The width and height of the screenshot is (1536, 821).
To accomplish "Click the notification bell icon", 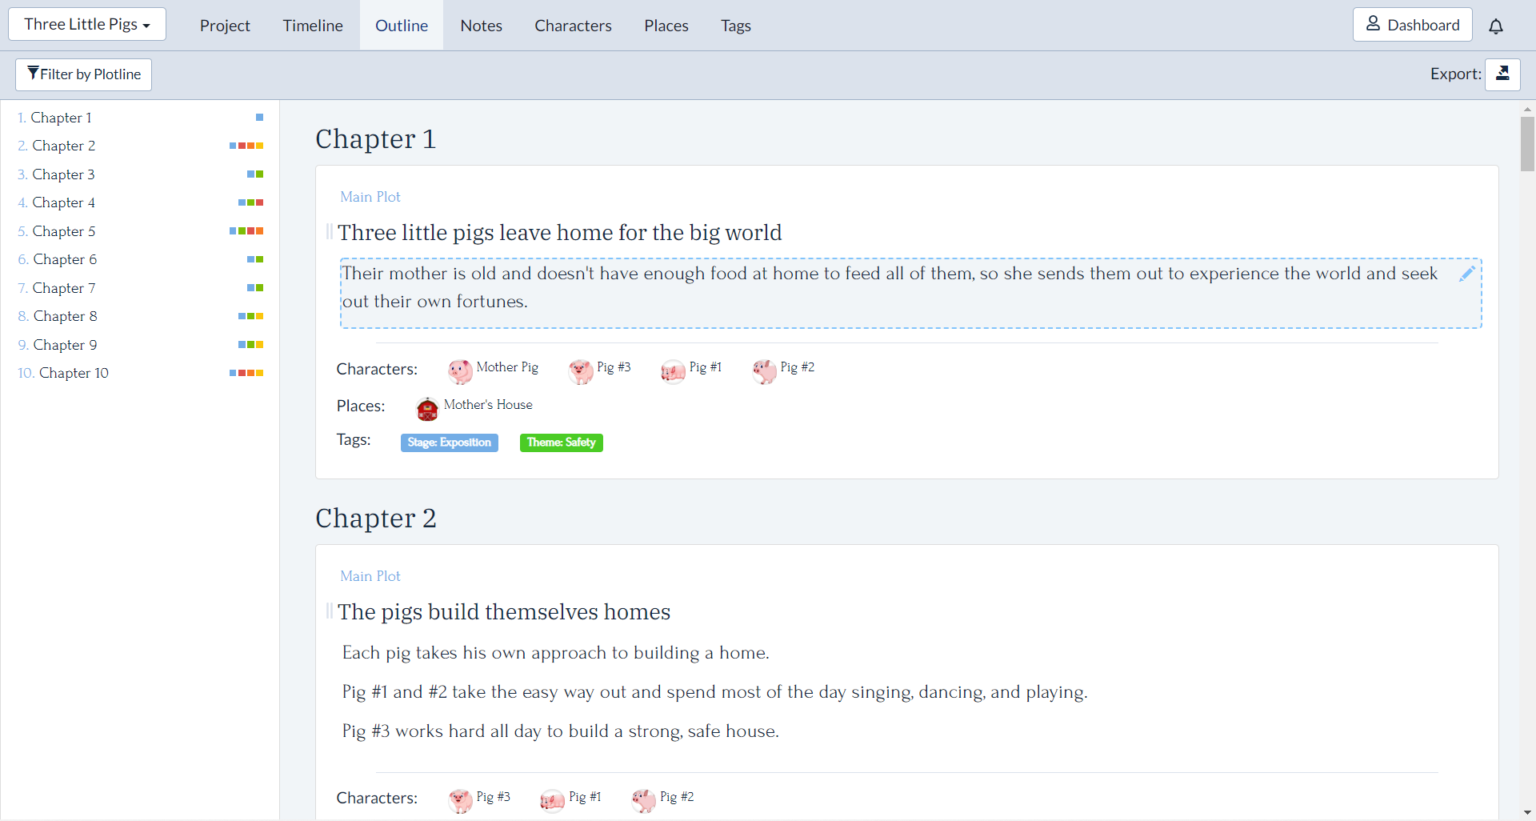I will [1495, 26].
